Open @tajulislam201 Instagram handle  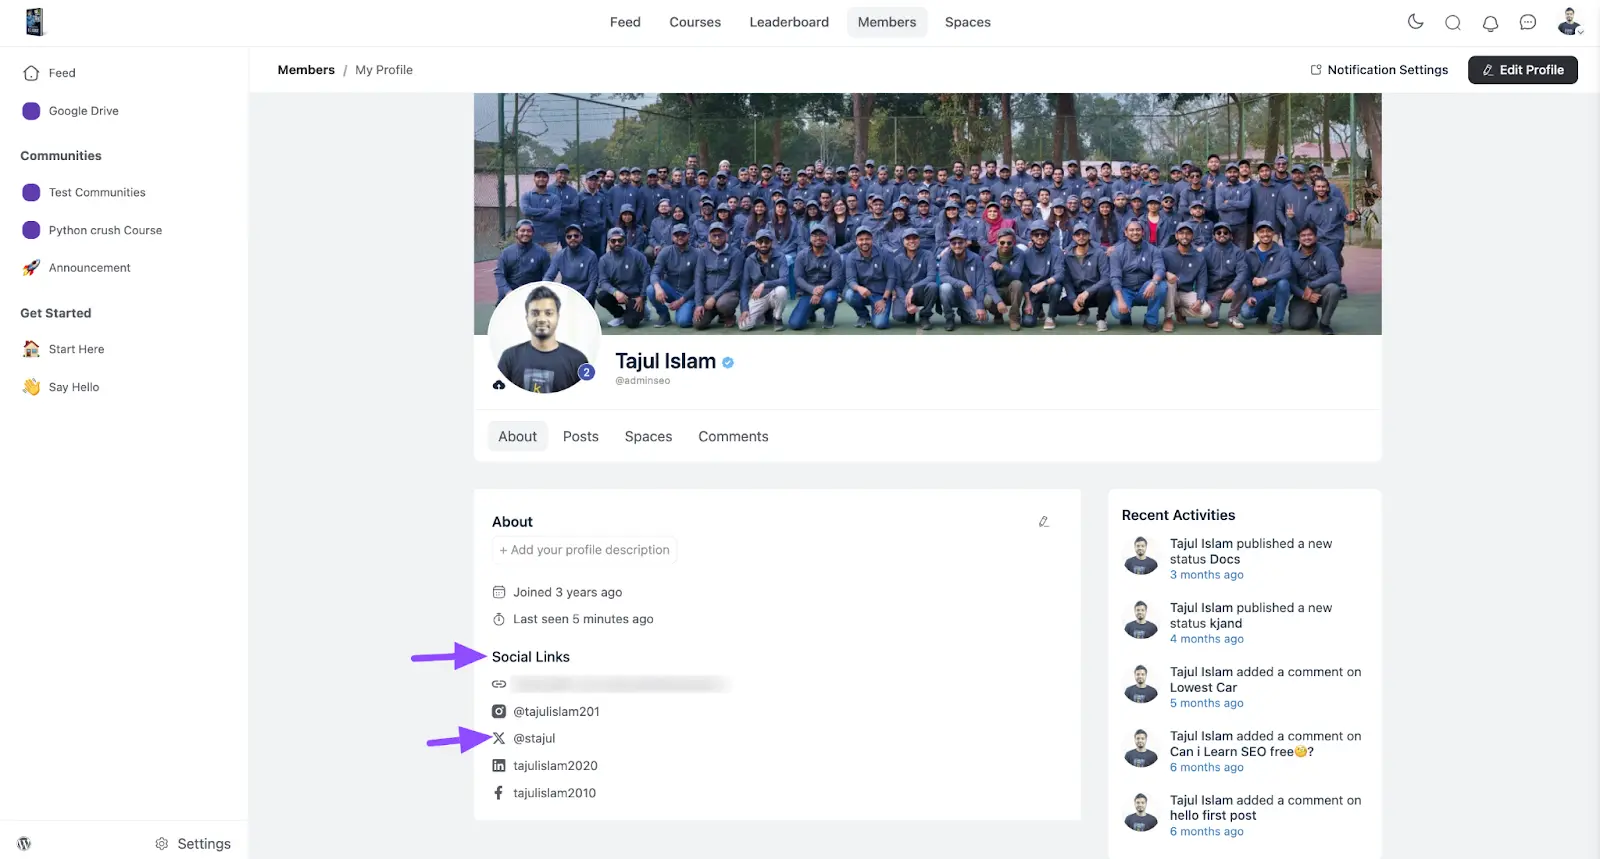pyautogui.click(x=556, y=712)
